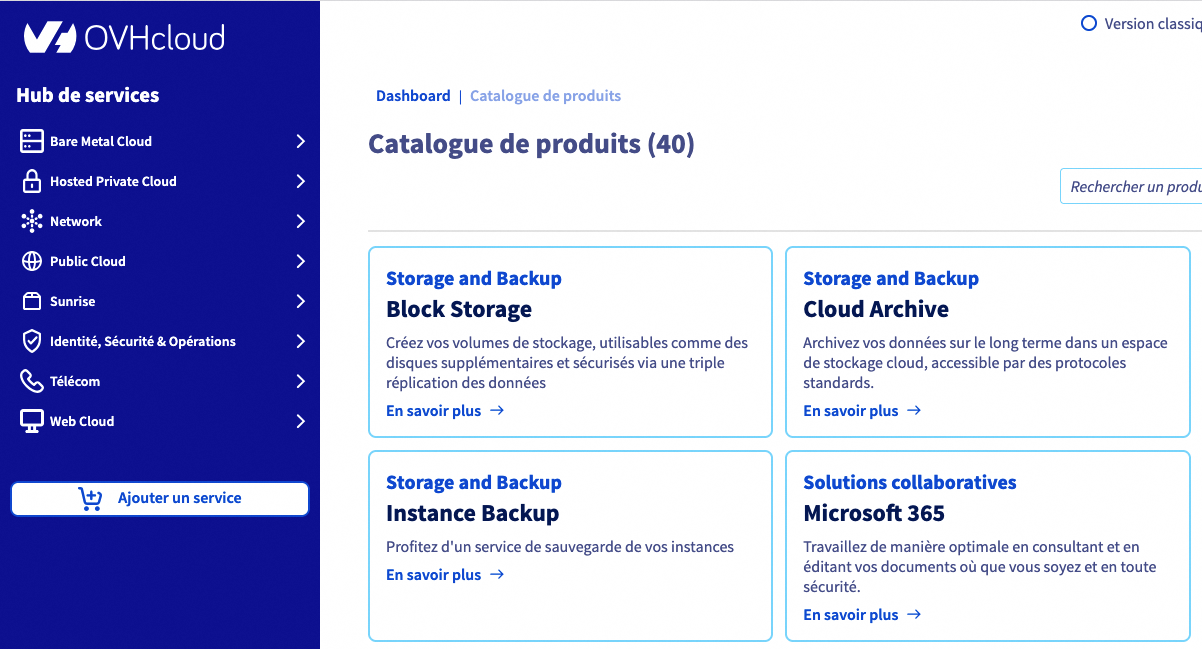Go to Dashboard breadcrumb link
Screen dimensions: 1202x649
[x=413, y=96]
